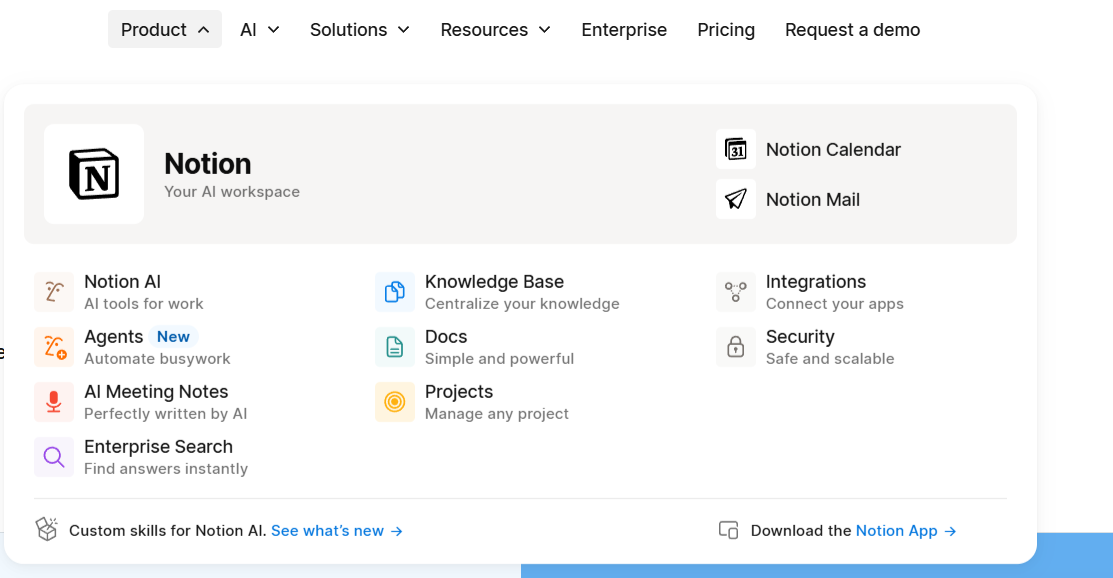Screen dimensions: 1113x578
Task: Open Notion Calendar via its calendar icon
Action: [x=735, y=148]
